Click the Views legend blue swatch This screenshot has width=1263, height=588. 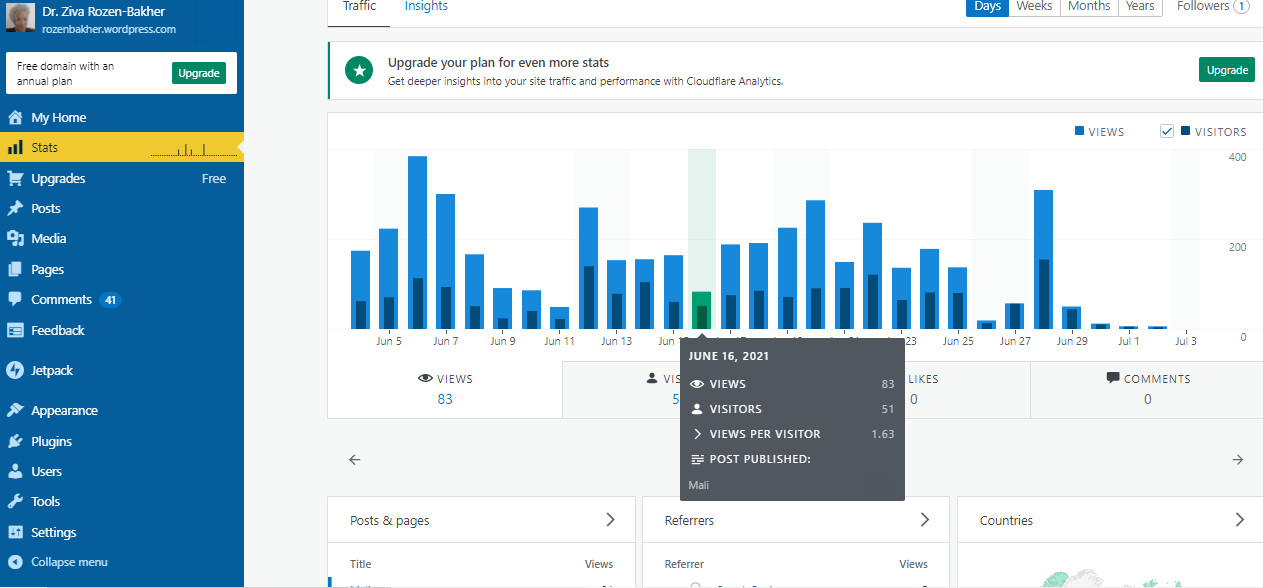pyautogui.click(x=1079, y=131)
